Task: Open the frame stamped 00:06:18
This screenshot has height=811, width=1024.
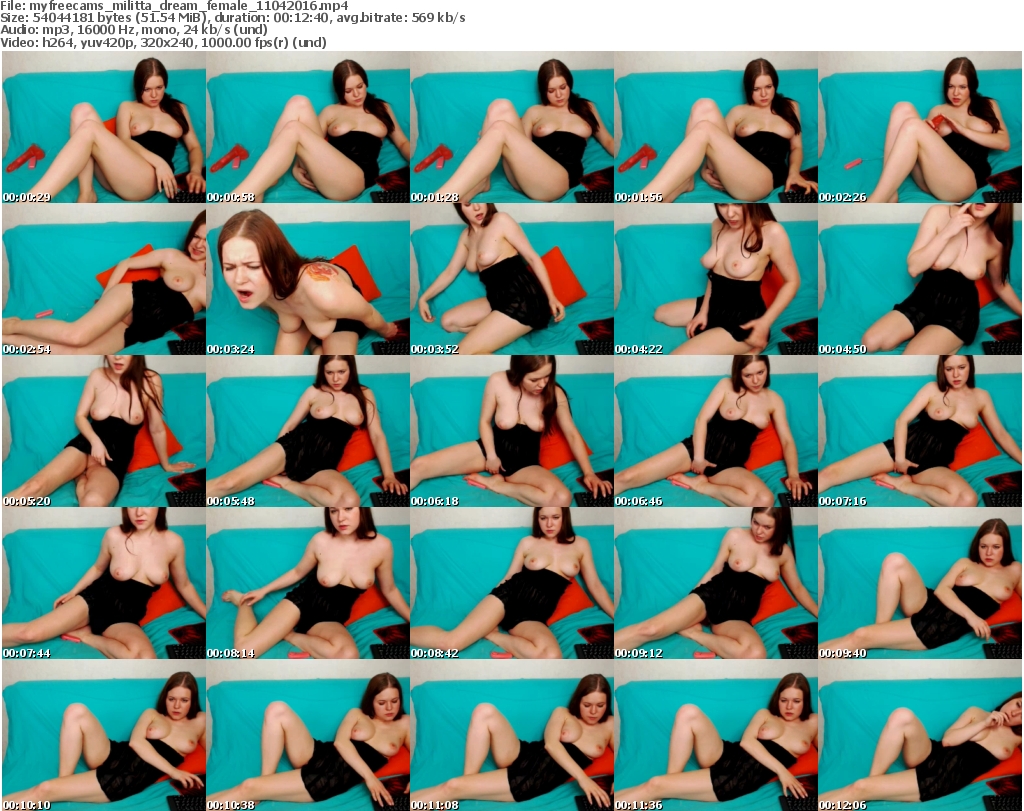Action: 512,431
